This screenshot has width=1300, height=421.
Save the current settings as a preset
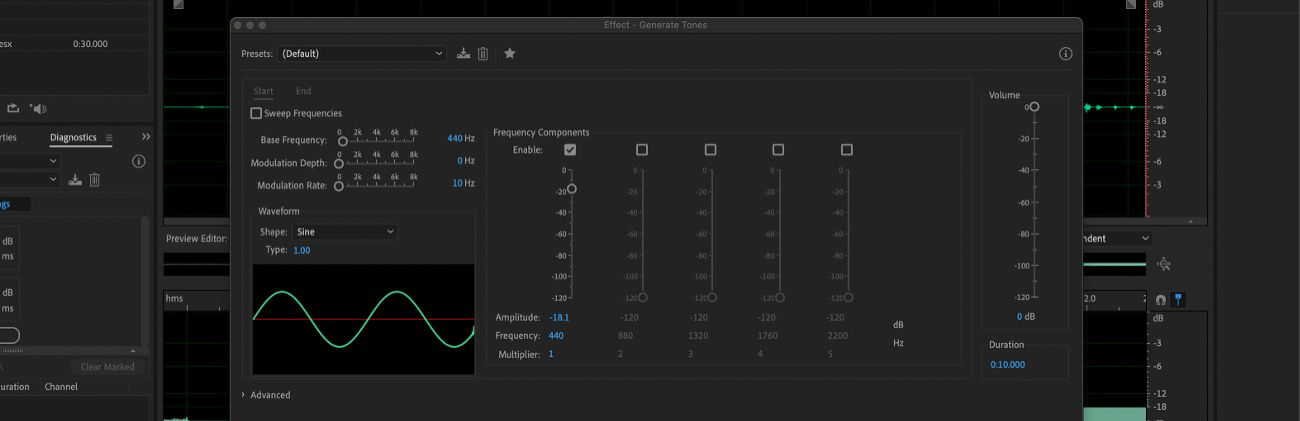point(463,54)
